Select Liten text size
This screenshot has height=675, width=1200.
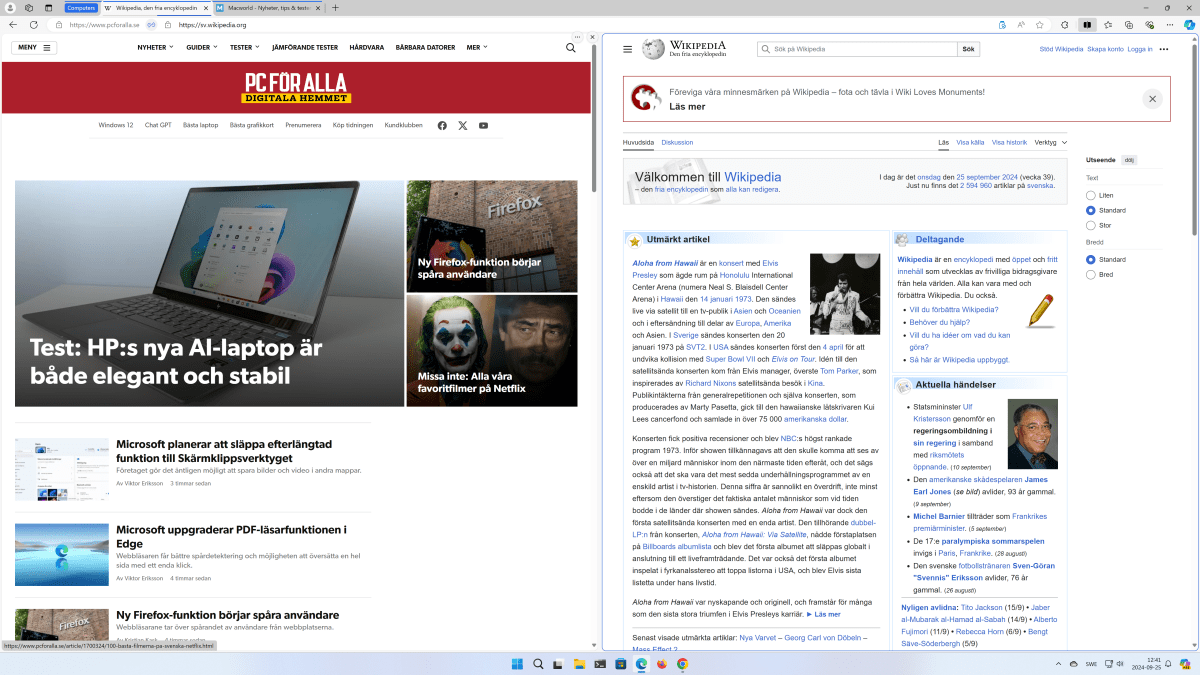1091,195
